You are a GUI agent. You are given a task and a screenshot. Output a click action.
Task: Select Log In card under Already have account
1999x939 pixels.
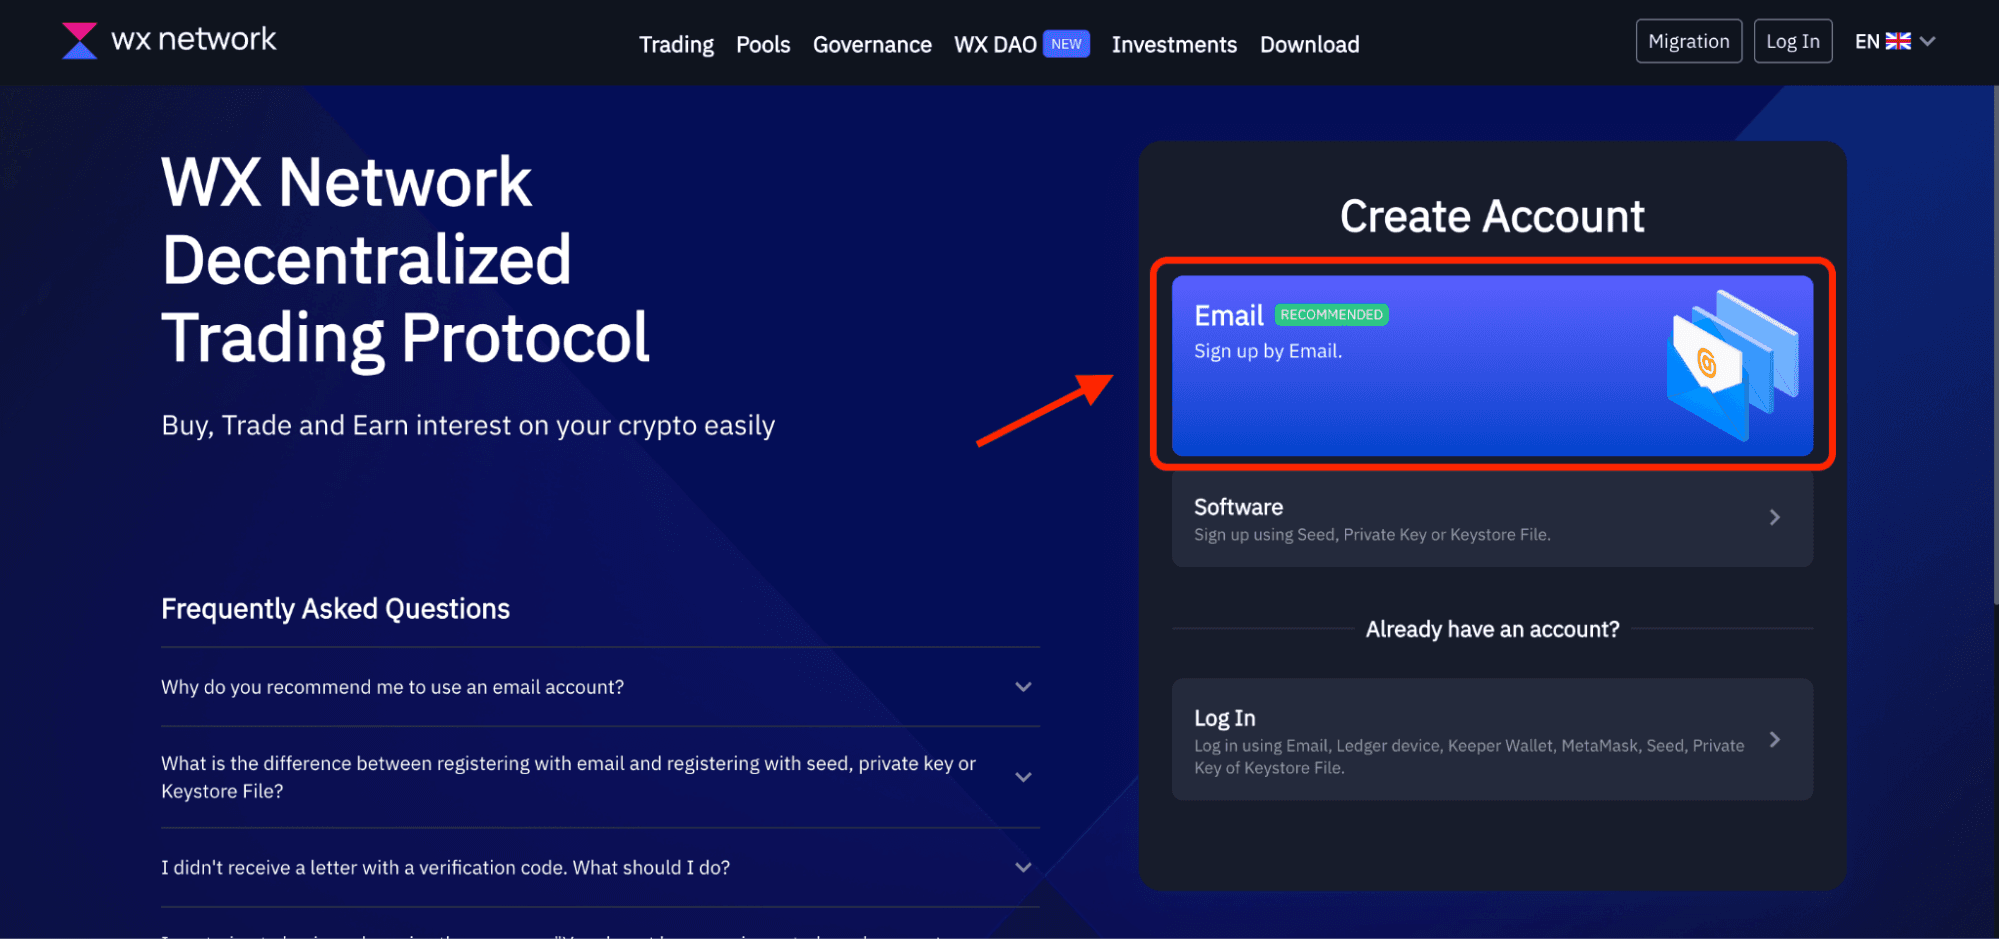(1492, 739)
